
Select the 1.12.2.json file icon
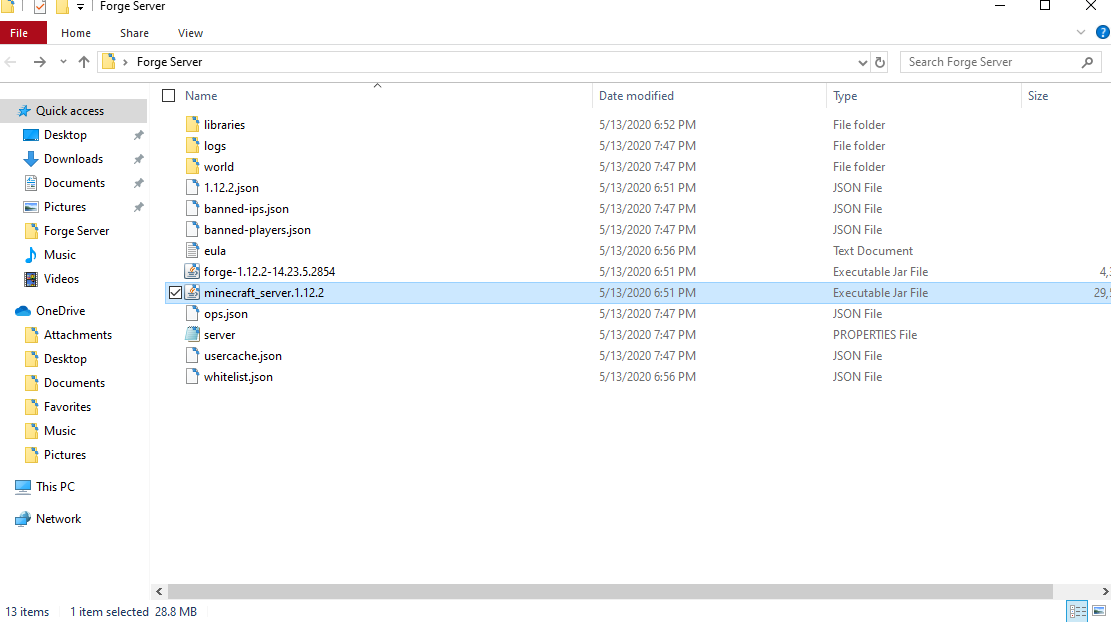[192, 188]
